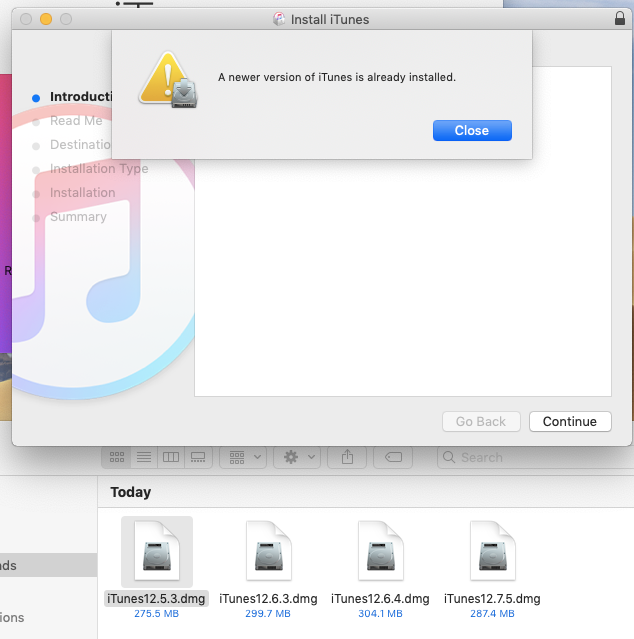Click the iTunes12.6.3.dmg file name
Image resolution: width=634 pixels, height=639 pixels.
click(x=268, y=599)
